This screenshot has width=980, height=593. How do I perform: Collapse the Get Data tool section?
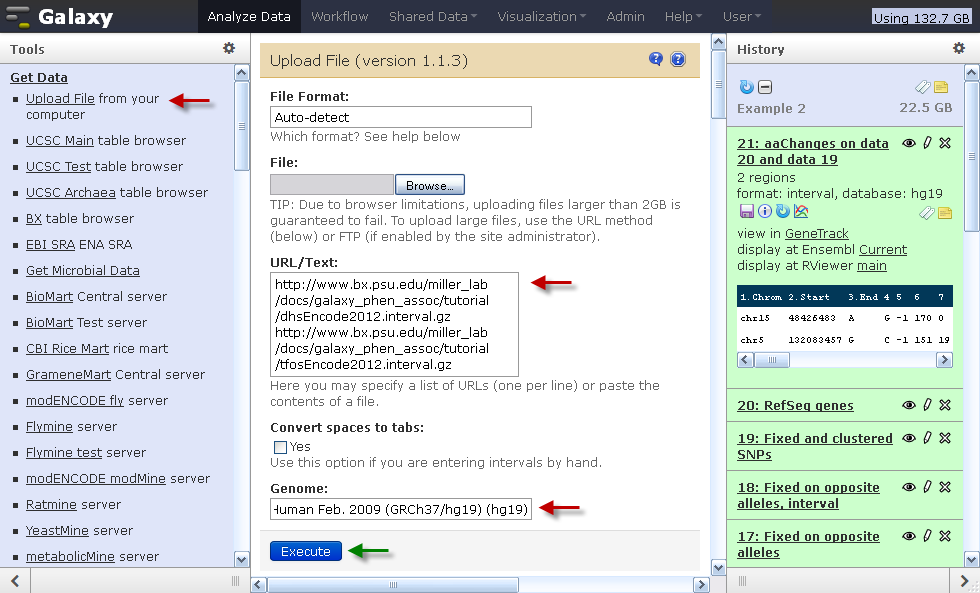39,77
